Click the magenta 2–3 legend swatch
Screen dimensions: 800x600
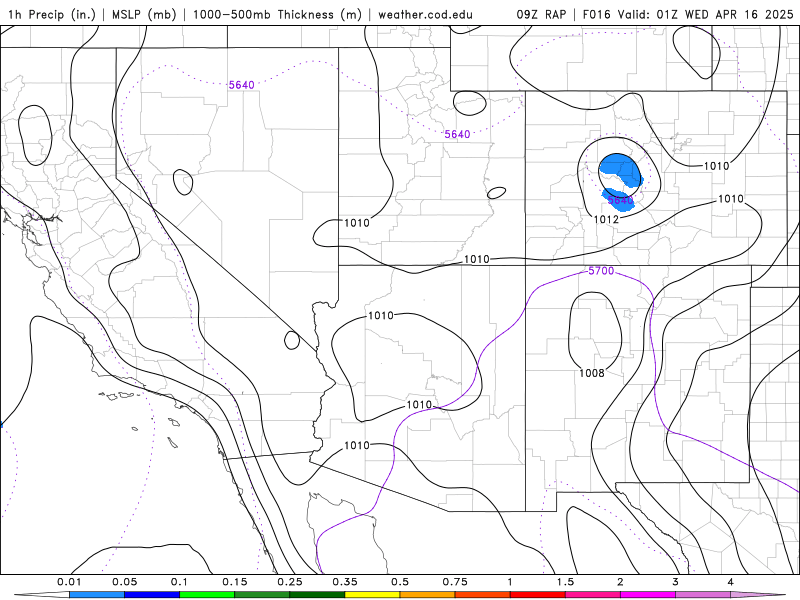(648, 595)
